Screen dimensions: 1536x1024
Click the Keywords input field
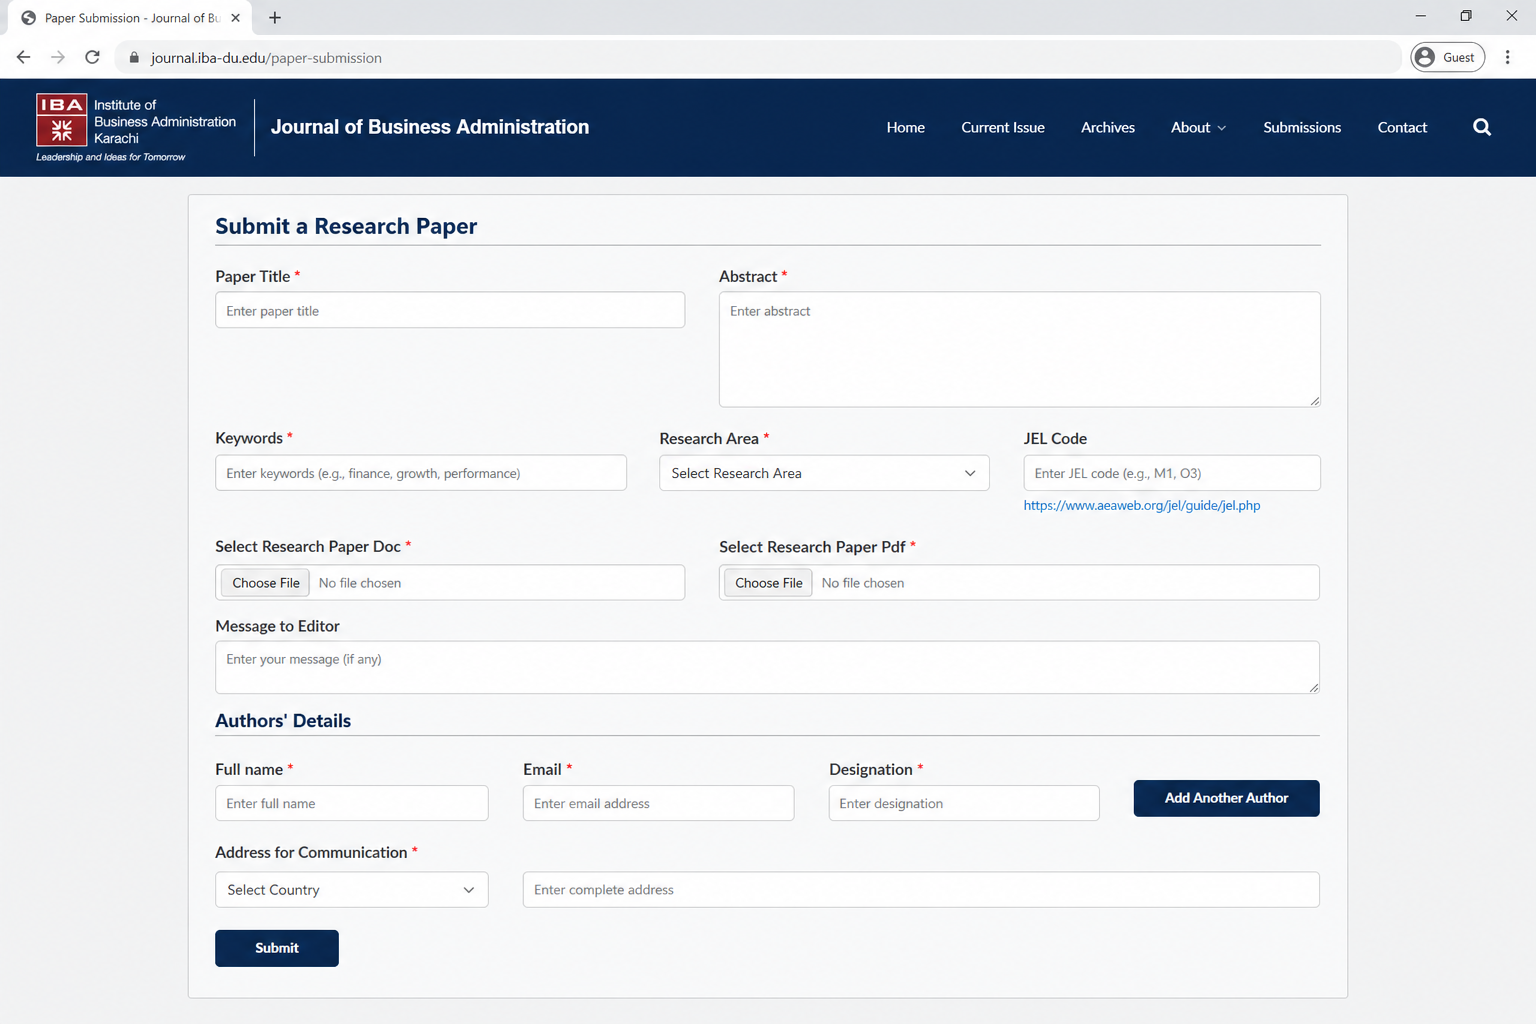click(x=421, y=473)
